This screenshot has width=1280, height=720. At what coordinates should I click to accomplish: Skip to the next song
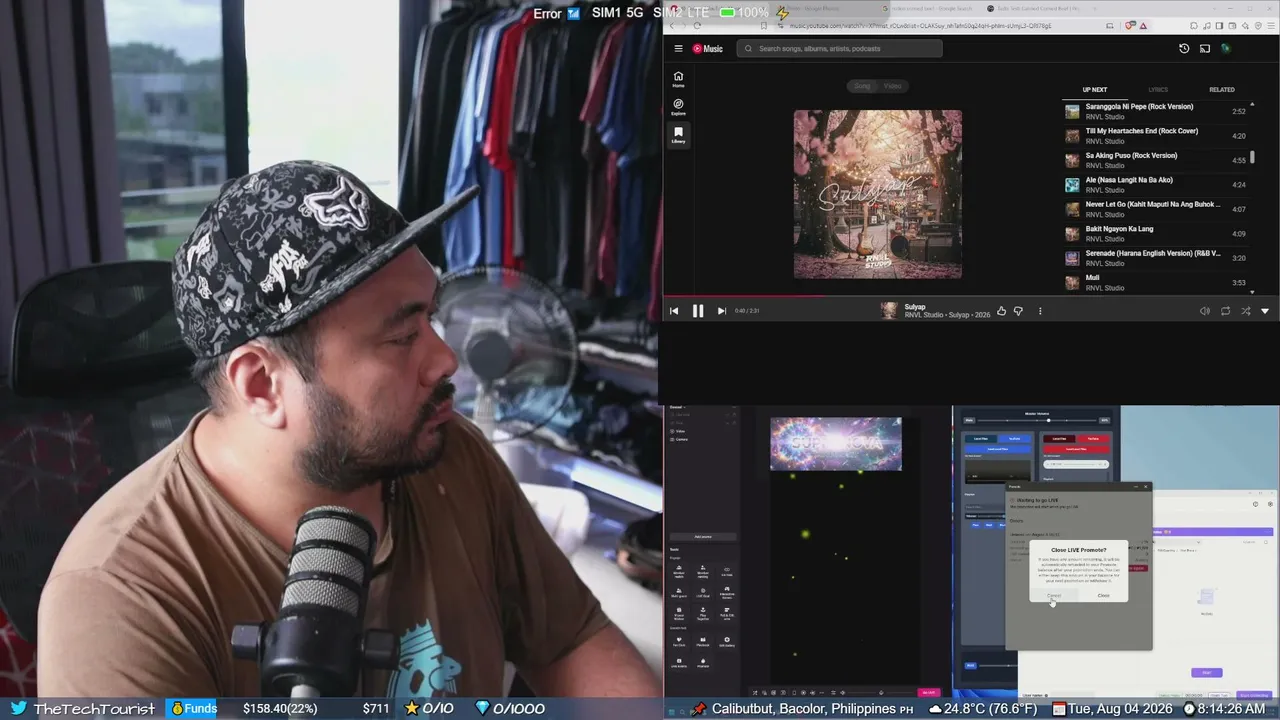721,311
